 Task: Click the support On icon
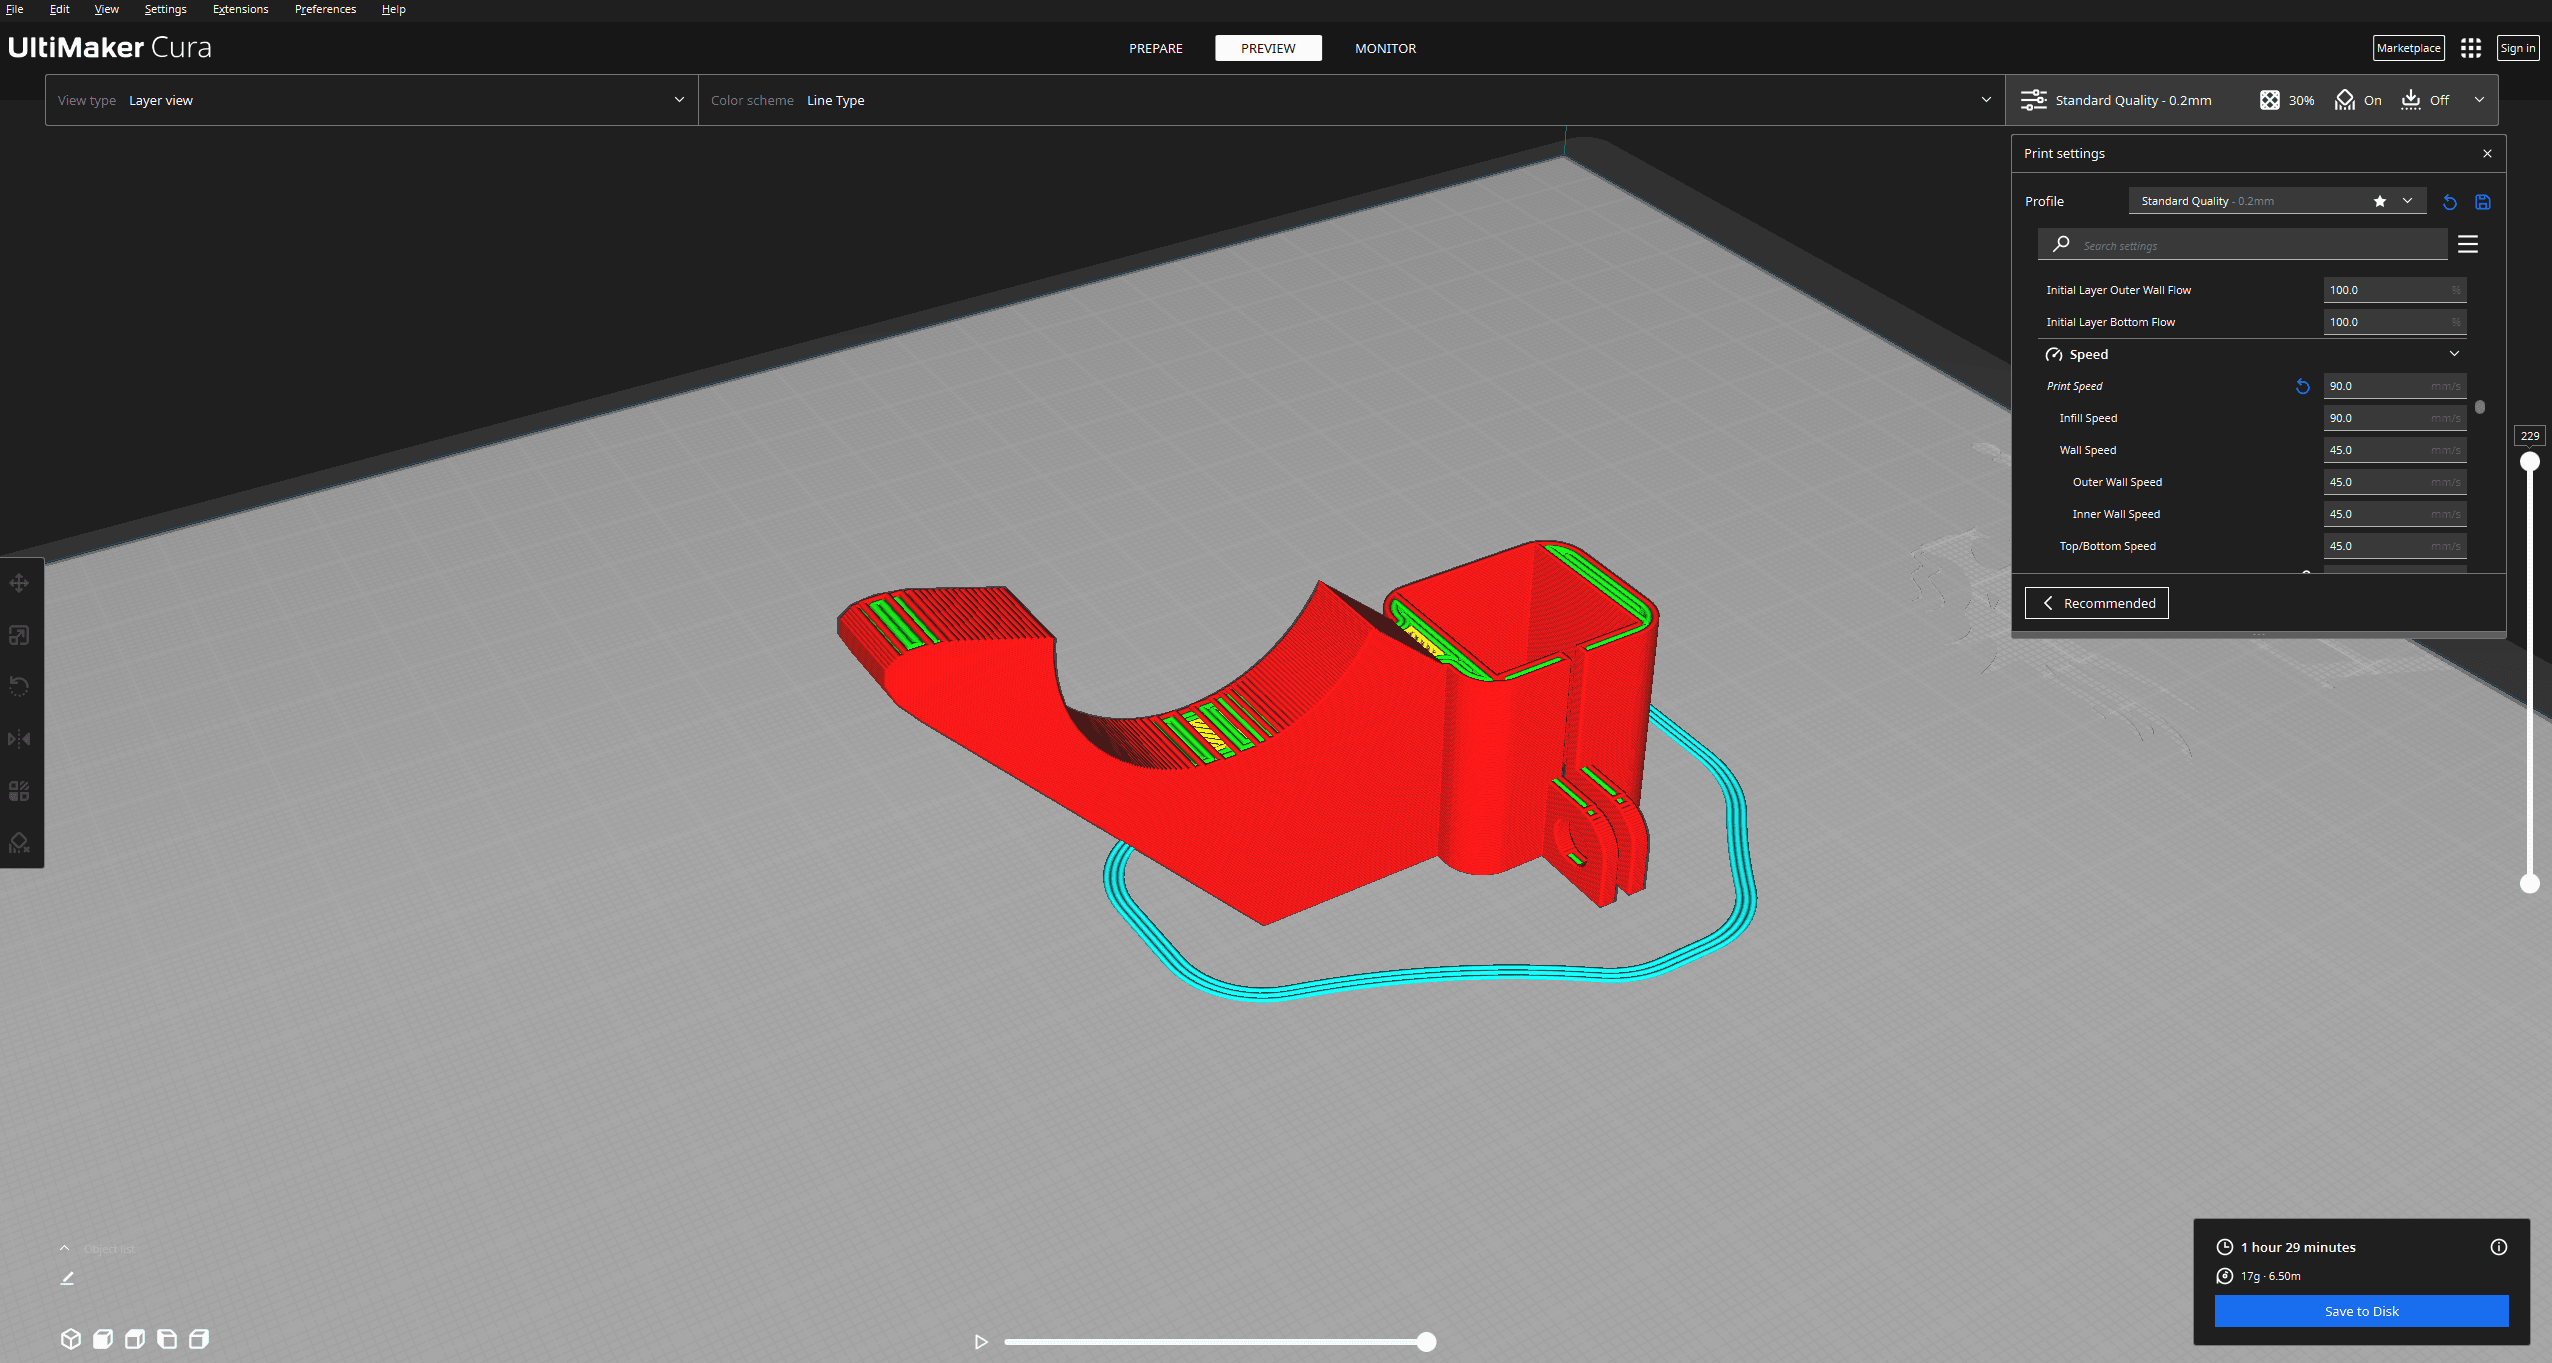point(2345,100)
